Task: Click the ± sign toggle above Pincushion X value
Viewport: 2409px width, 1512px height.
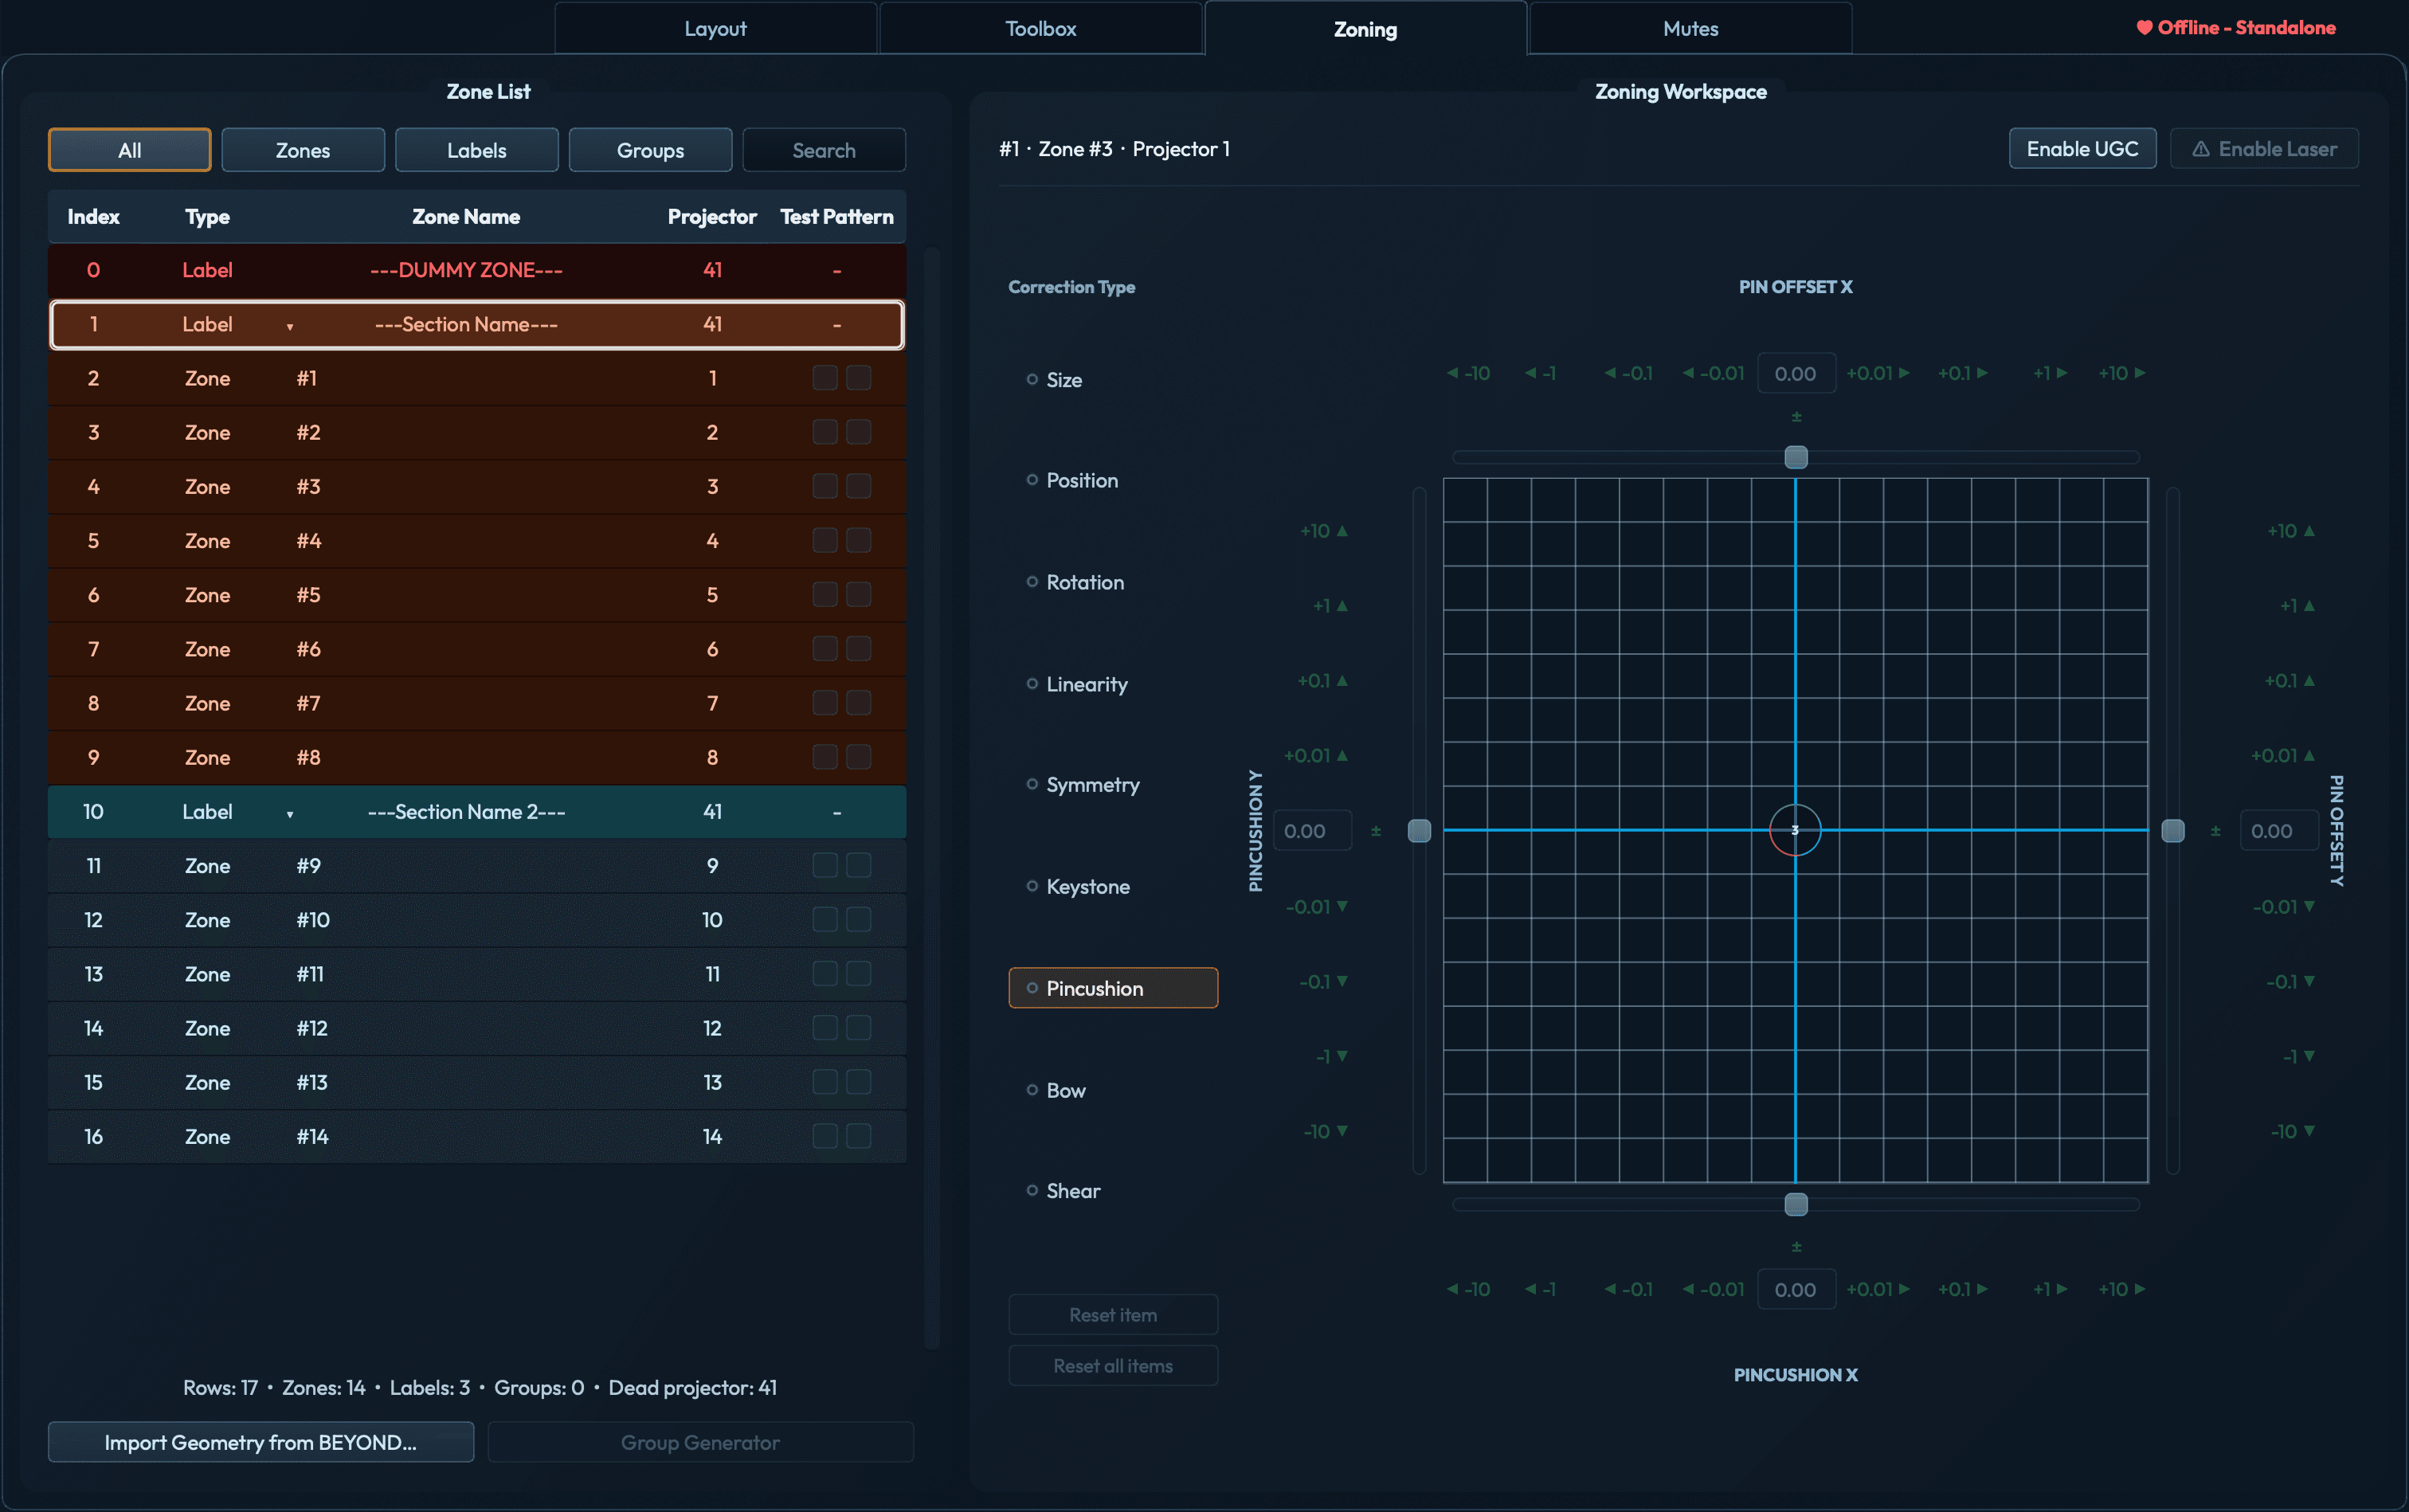Action: pos(1796,1247)
